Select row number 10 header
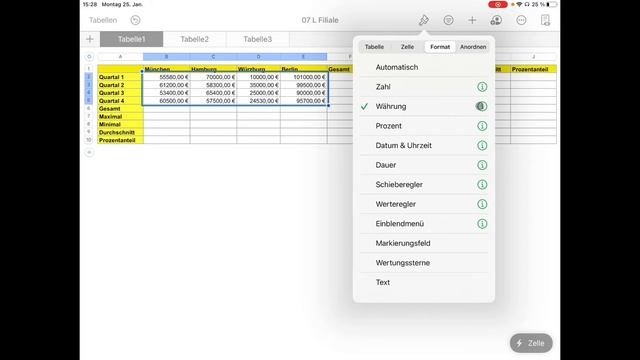The height and width of the screenshot is (360, 640). pyautogui.click(x=89, y=140)
